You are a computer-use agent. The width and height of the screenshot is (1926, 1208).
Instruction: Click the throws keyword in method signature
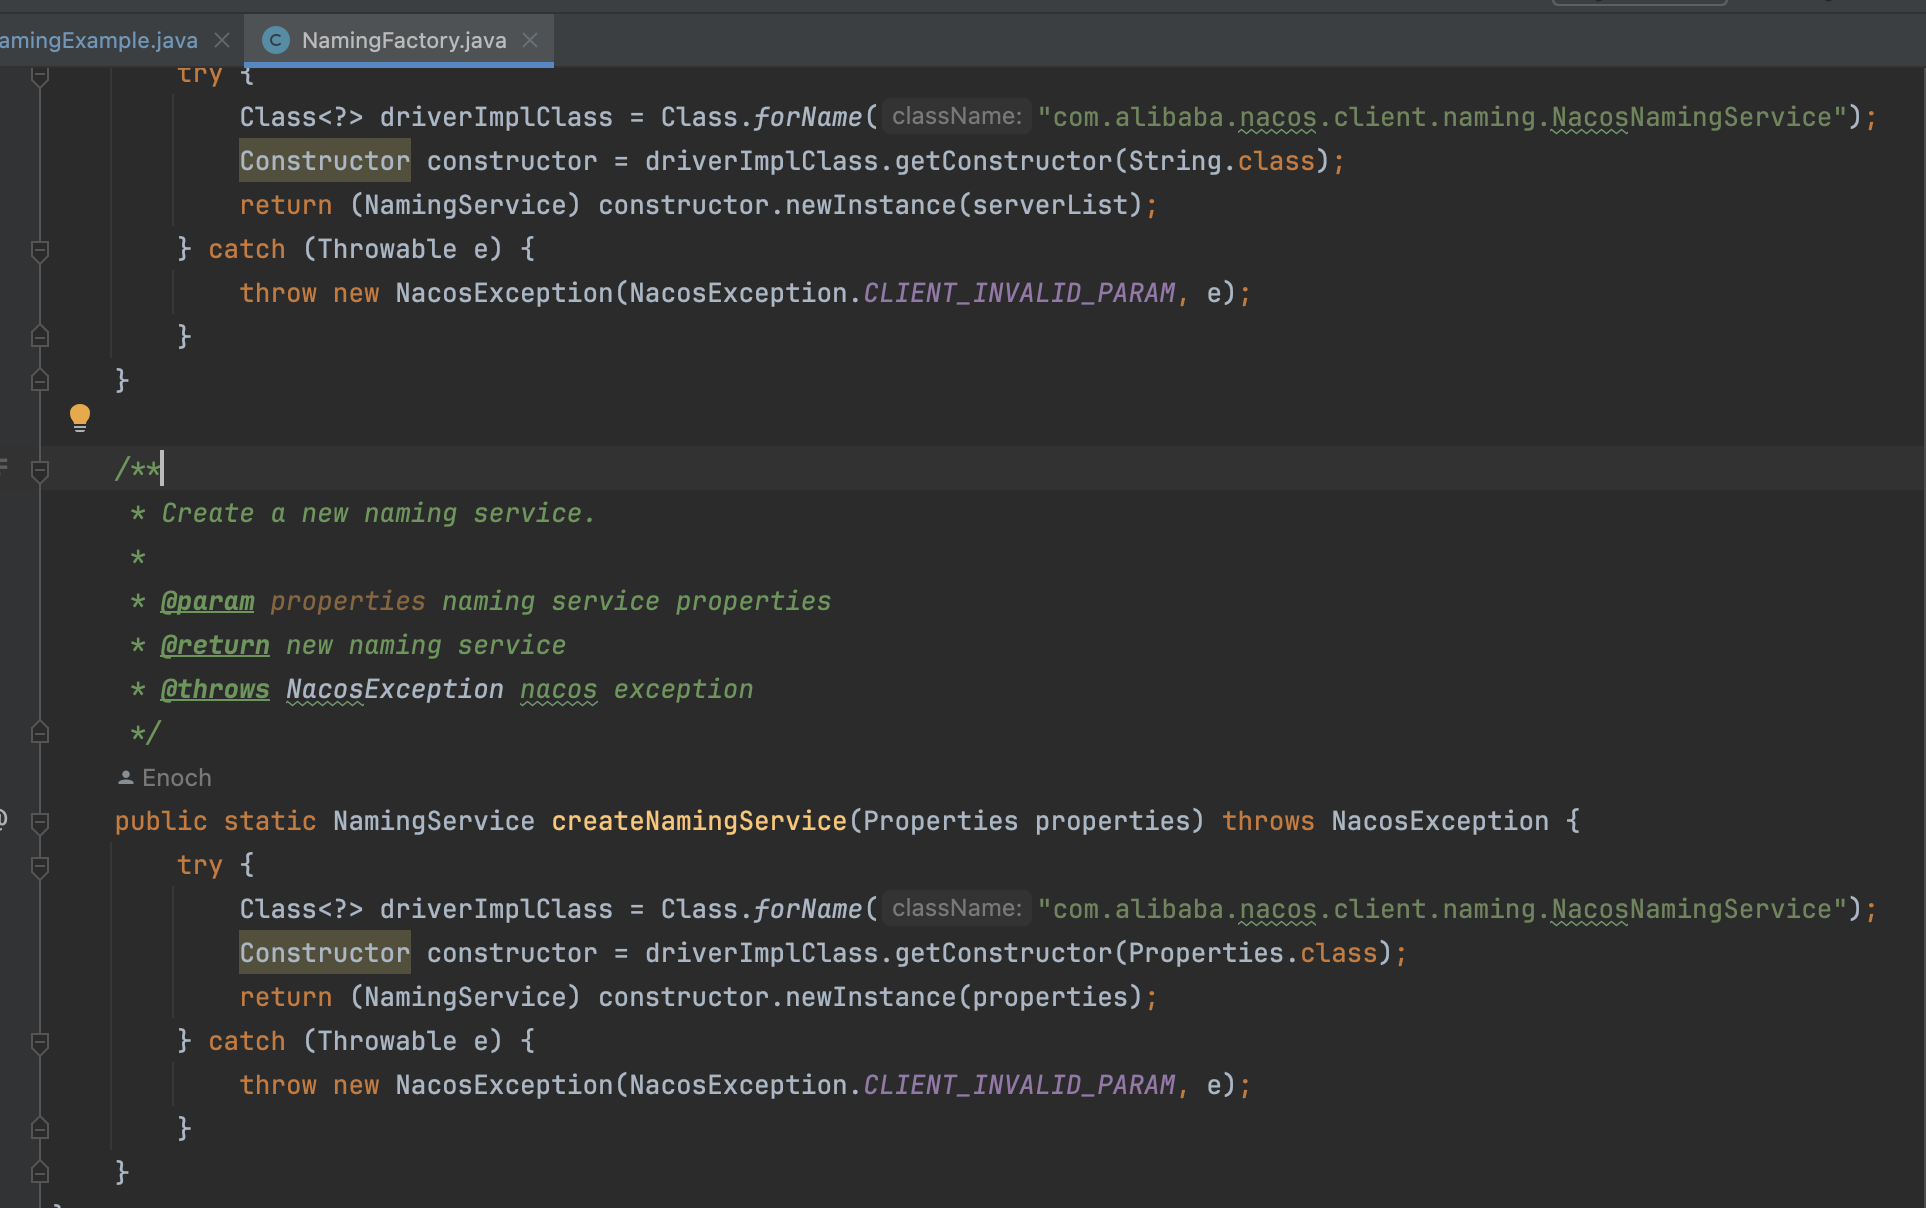pos(1268,821)
